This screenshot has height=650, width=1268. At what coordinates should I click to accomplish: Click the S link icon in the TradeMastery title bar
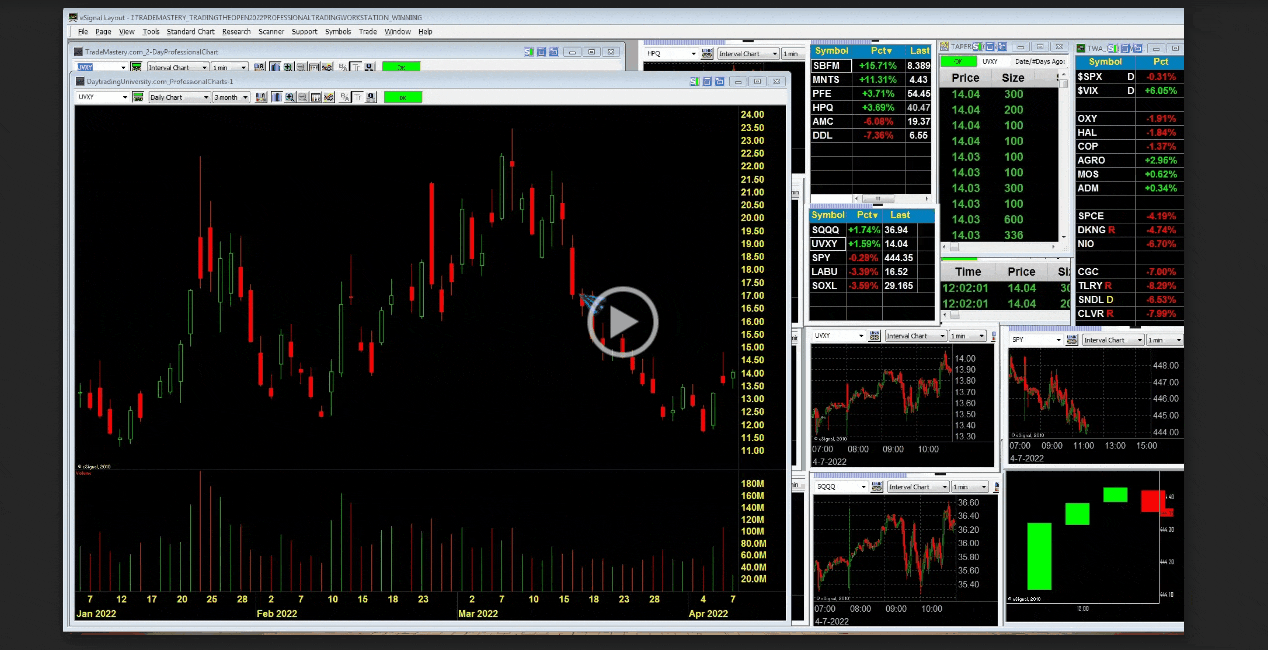(x=528, y=52)
